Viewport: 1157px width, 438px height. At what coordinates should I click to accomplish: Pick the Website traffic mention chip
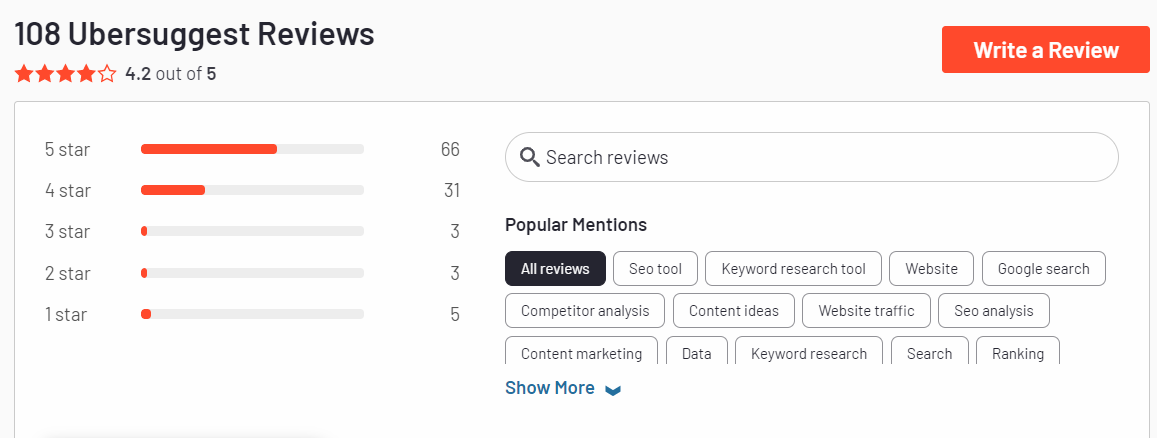point(866,310)
